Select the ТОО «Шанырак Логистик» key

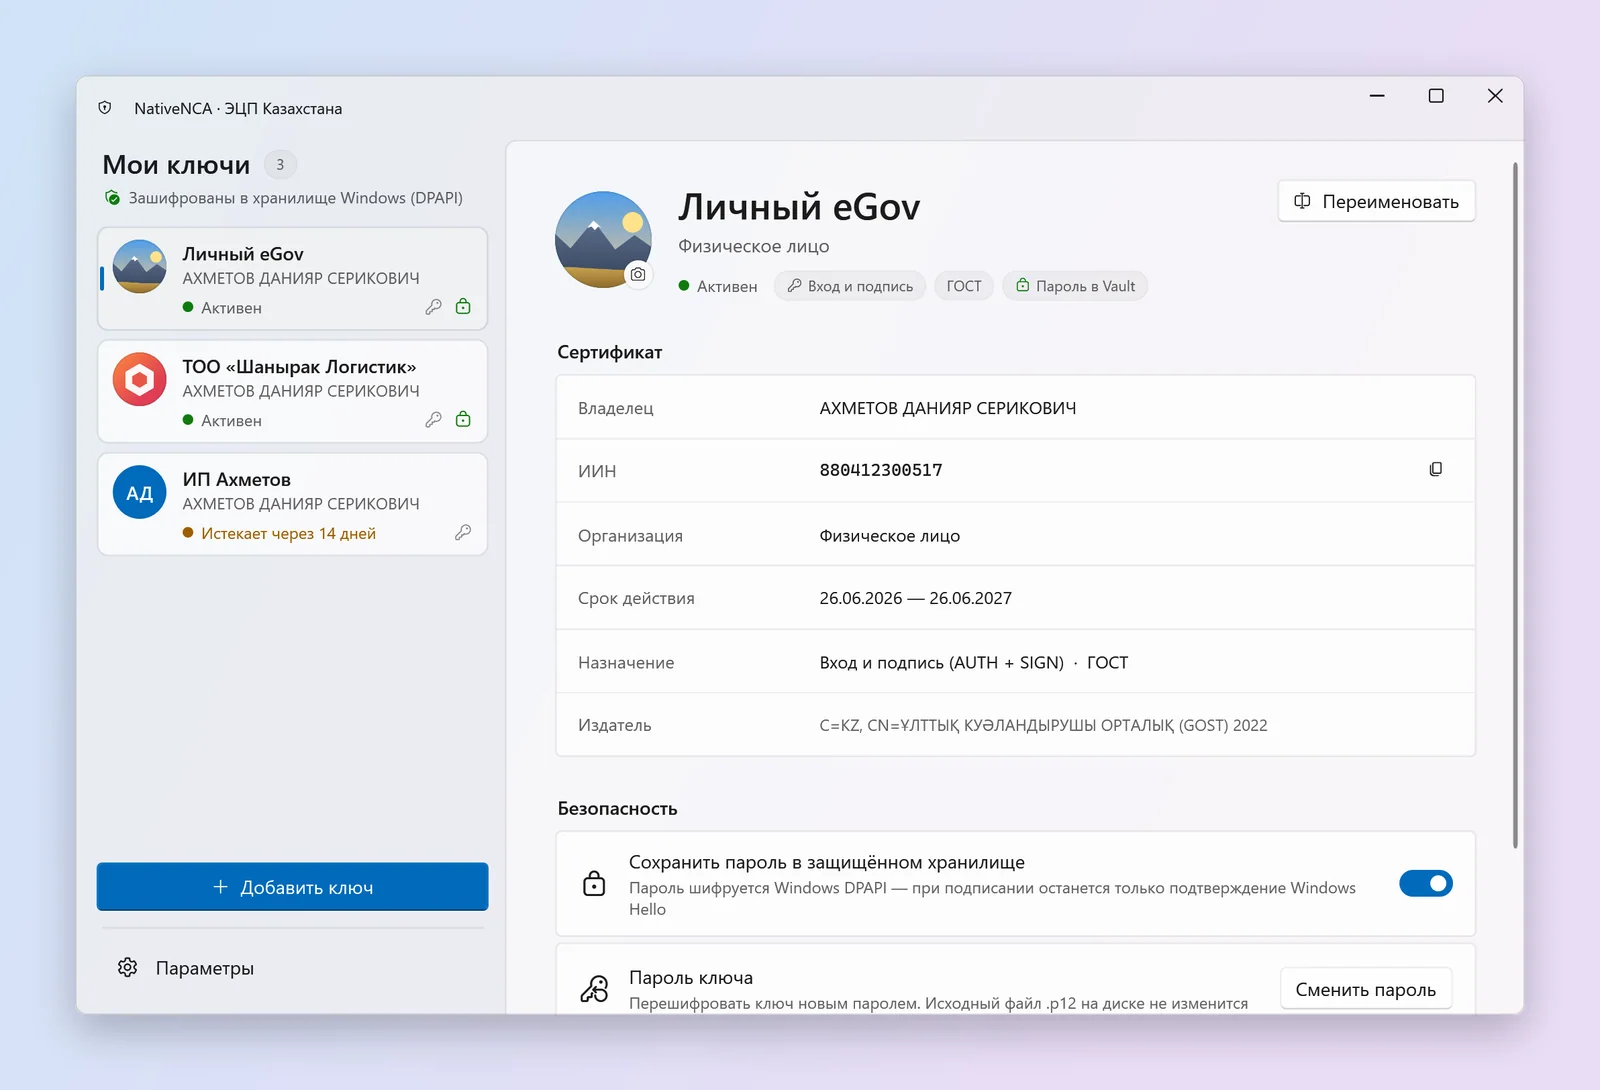click(292, 392)
